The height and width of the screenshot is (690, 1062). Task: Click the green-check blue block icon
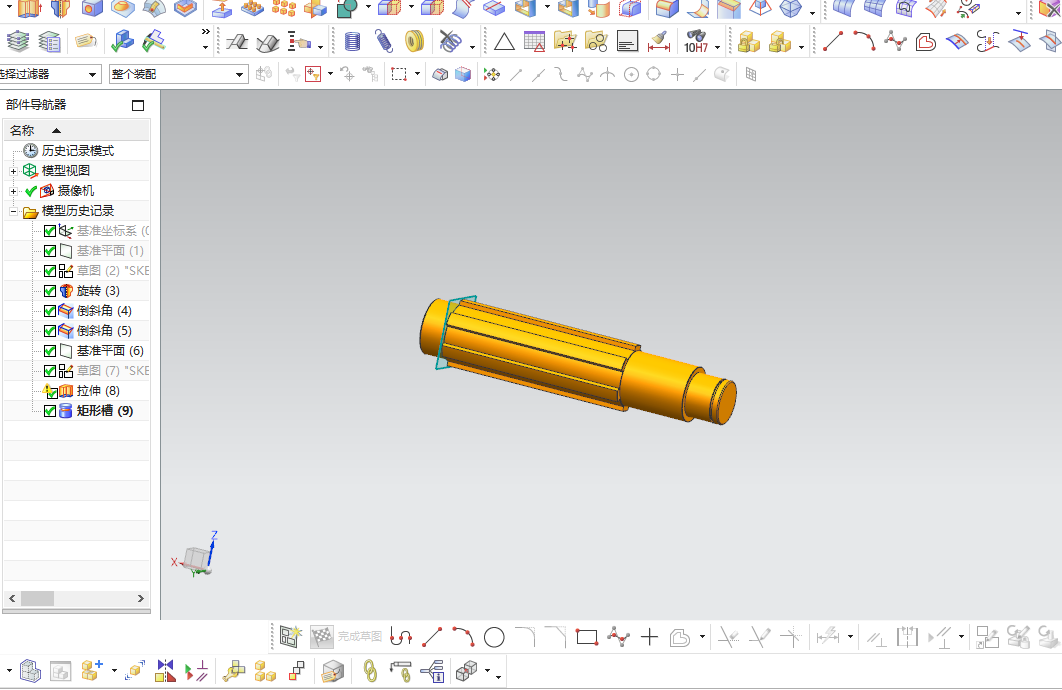pos(122,42)
